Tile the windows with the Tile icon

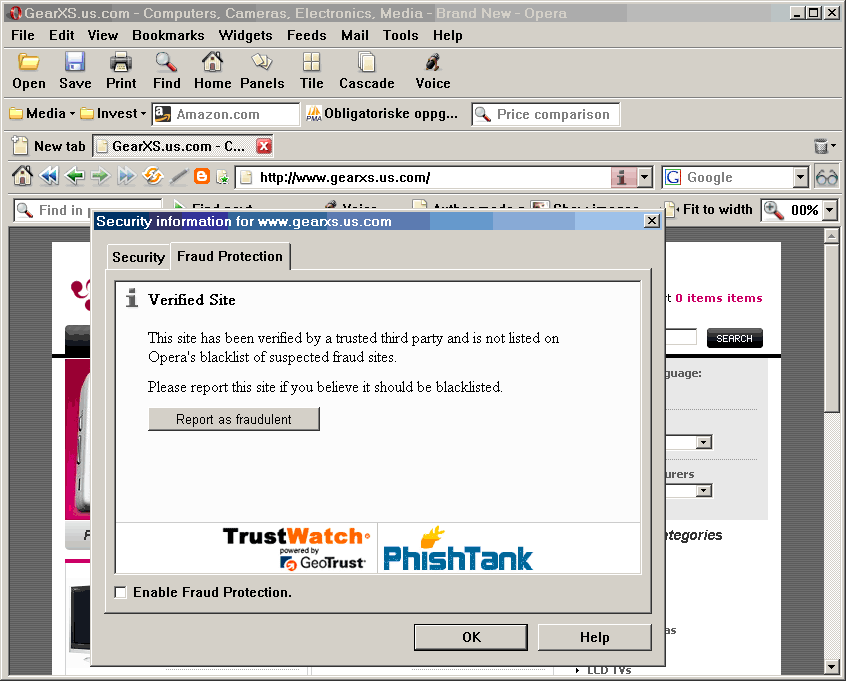311,63
